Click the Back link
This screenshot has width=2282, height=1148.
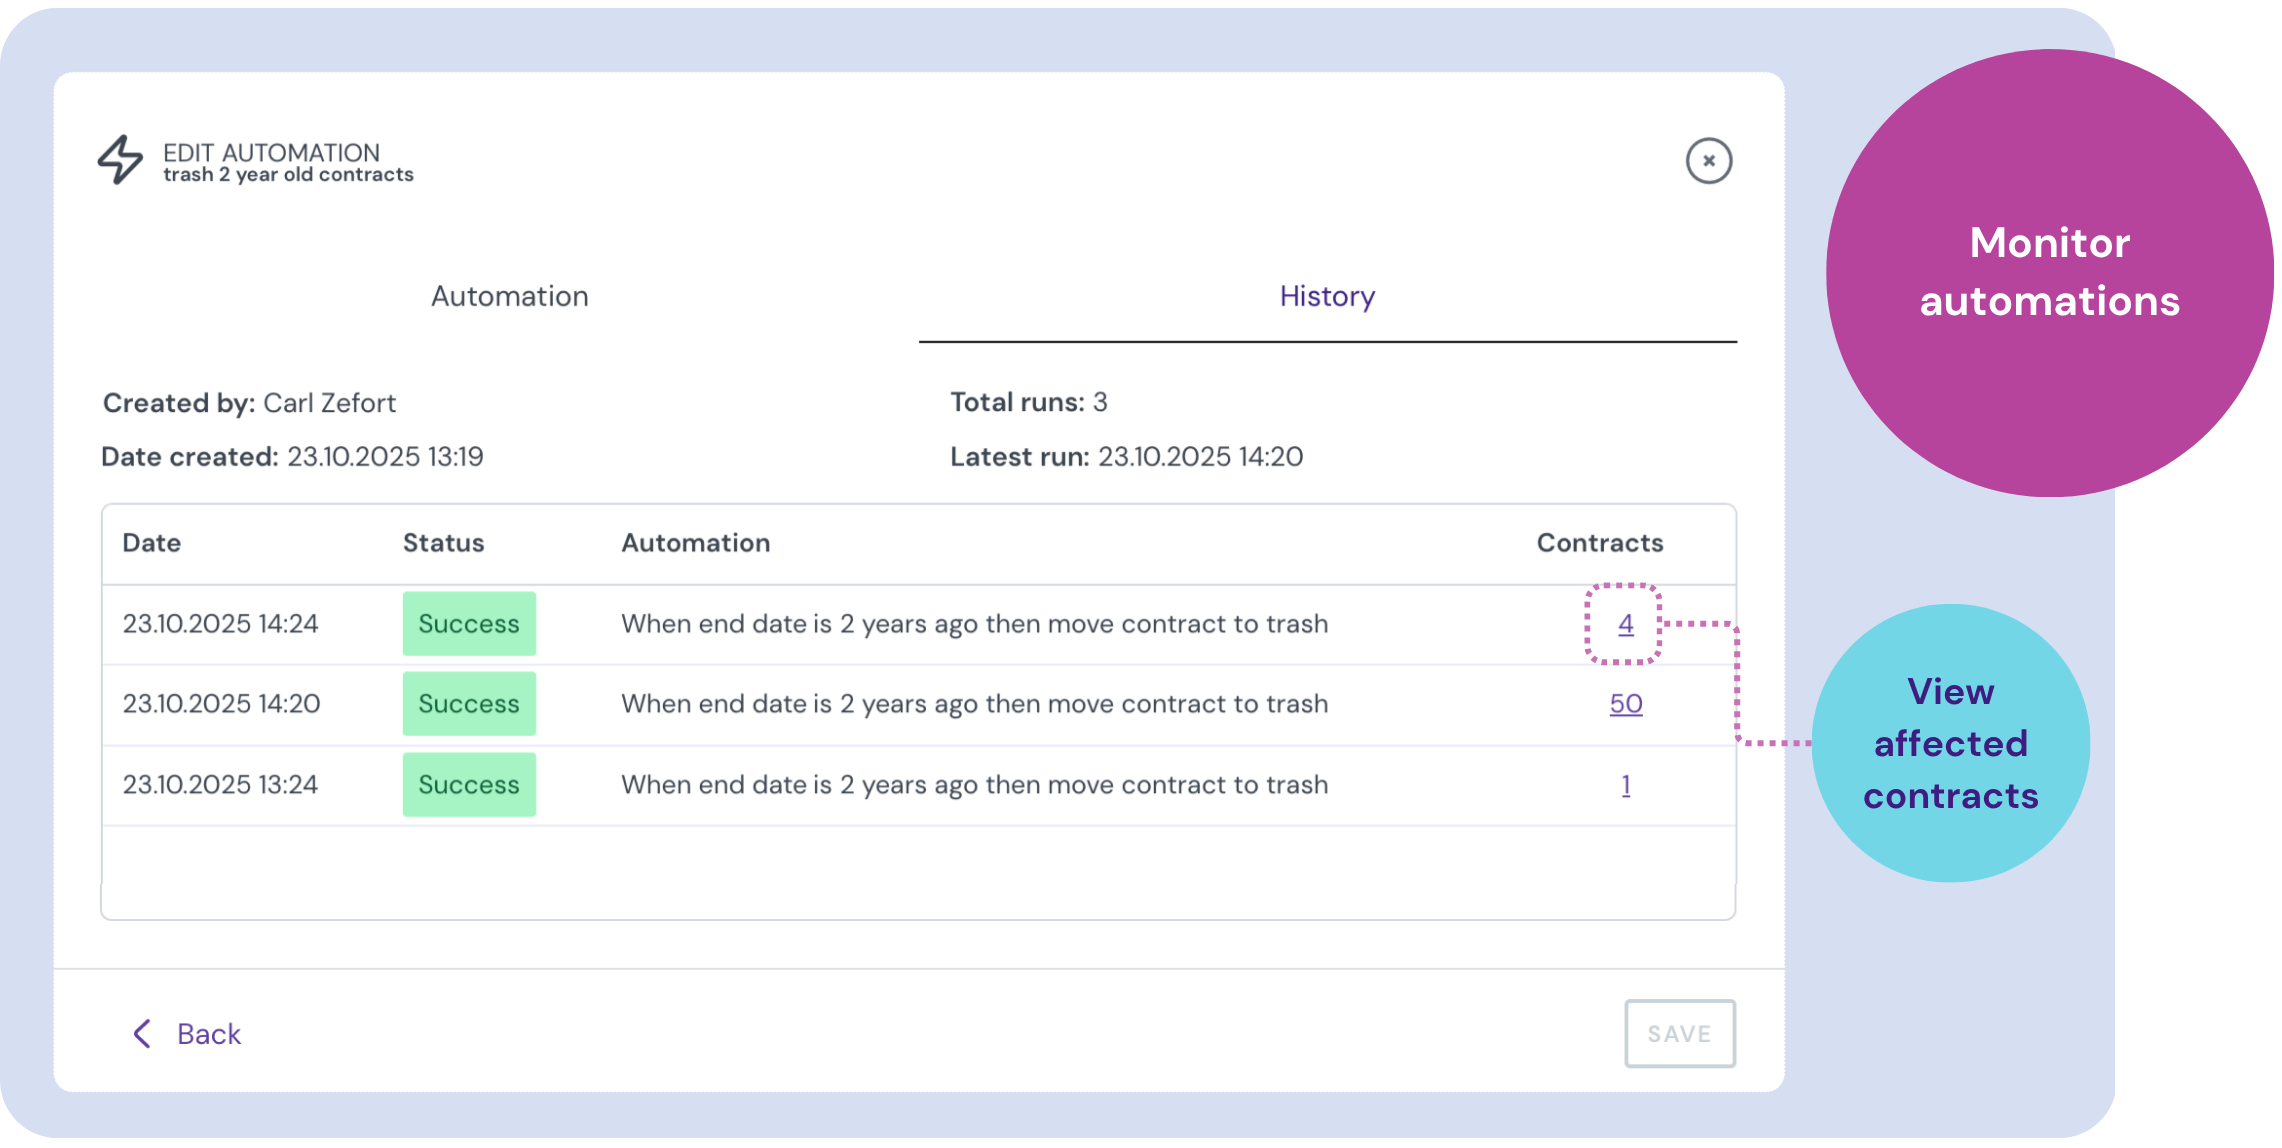point(208,1033)
